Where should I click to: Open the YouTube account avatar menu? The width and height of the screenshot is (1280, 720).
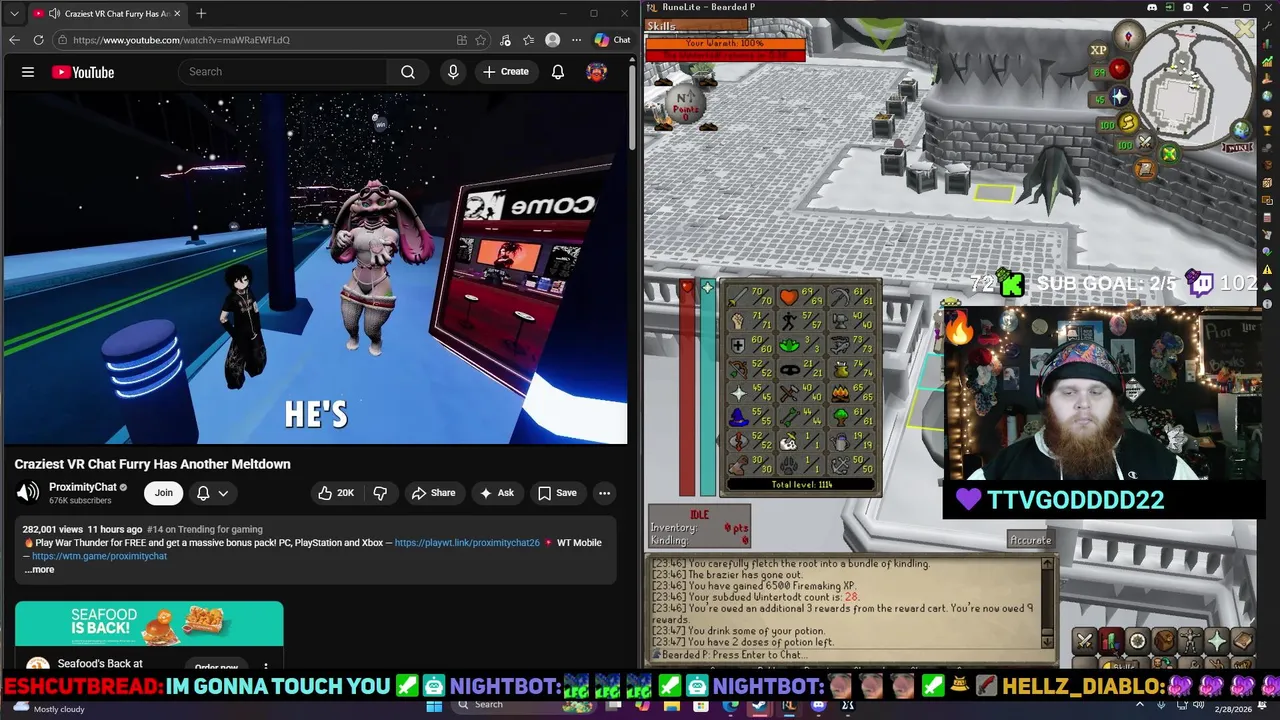pyautogui.click(x=597, y=72)
